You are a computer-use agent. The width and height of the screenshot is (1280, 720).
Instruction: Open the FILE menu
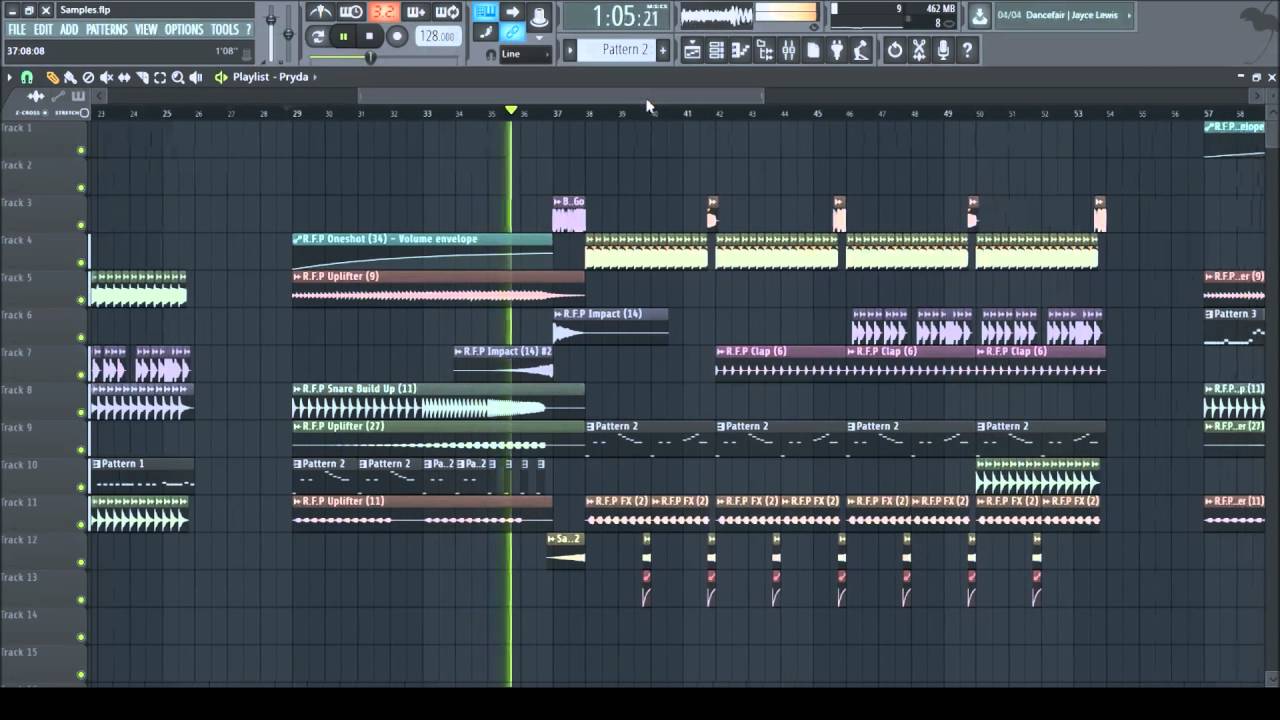tap(17, 30)
